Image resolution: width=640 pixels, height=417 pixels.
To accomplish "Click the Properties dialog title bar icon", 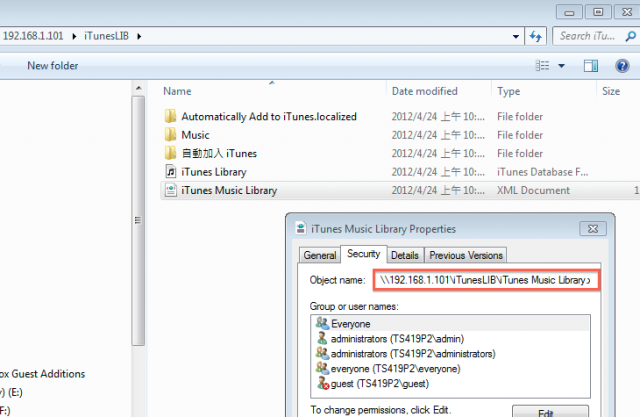I will (301, 228).
